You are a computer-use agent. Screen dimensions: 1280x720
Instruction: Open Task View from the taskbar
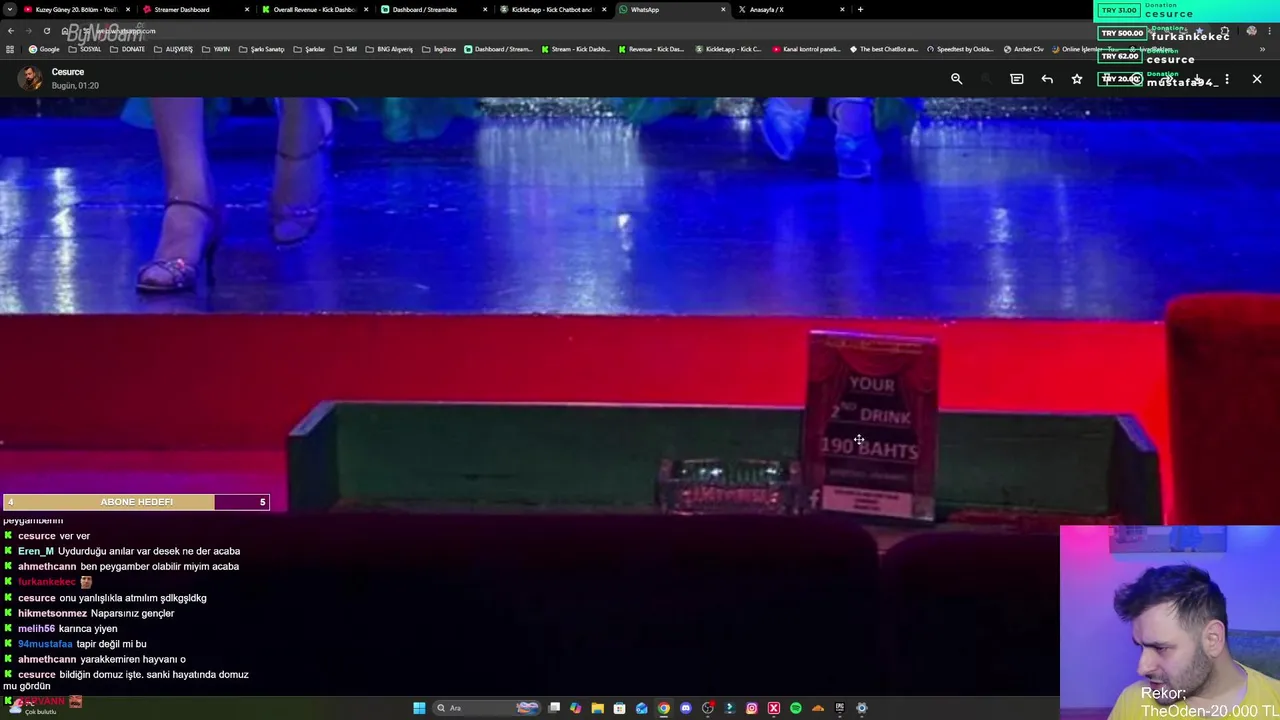(554, 708)
